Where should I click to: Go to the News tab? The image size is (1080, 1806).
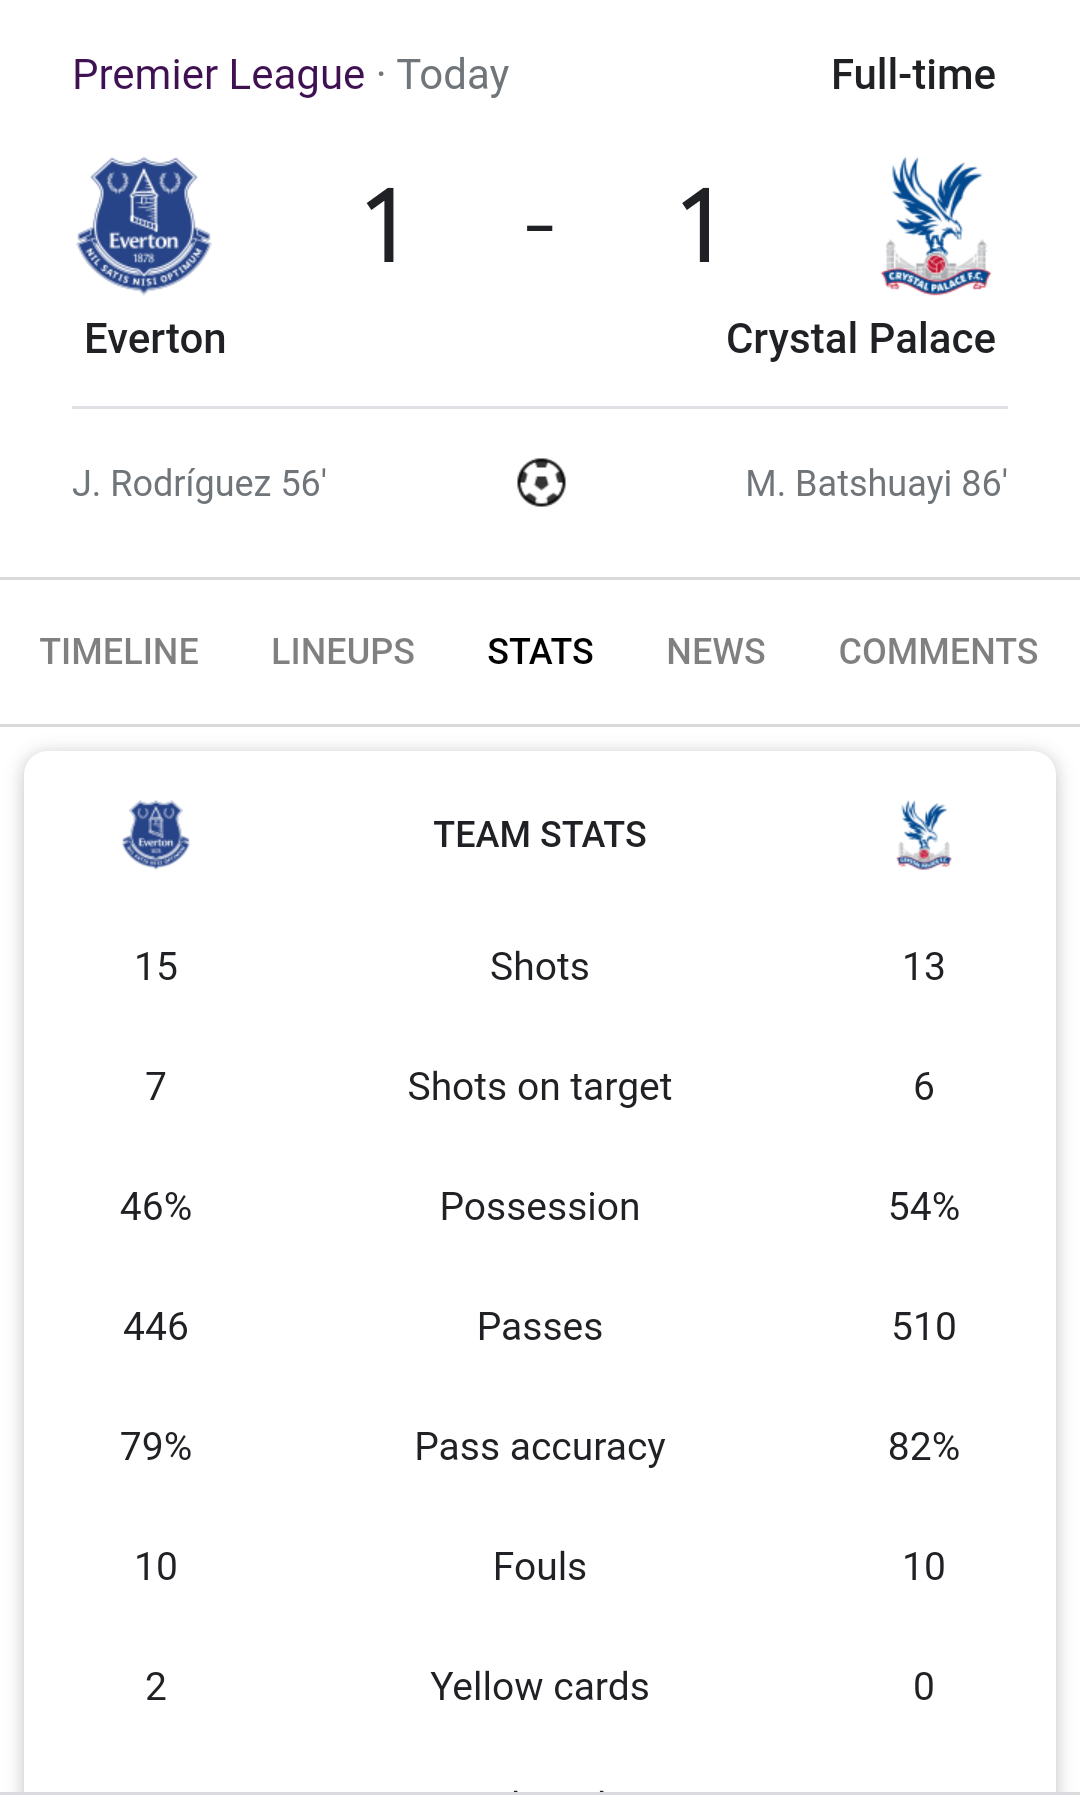716,652
